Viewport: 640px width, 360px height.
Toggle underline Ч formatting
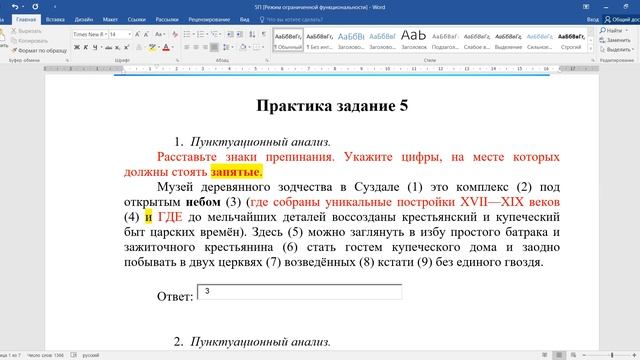[95, 48]
